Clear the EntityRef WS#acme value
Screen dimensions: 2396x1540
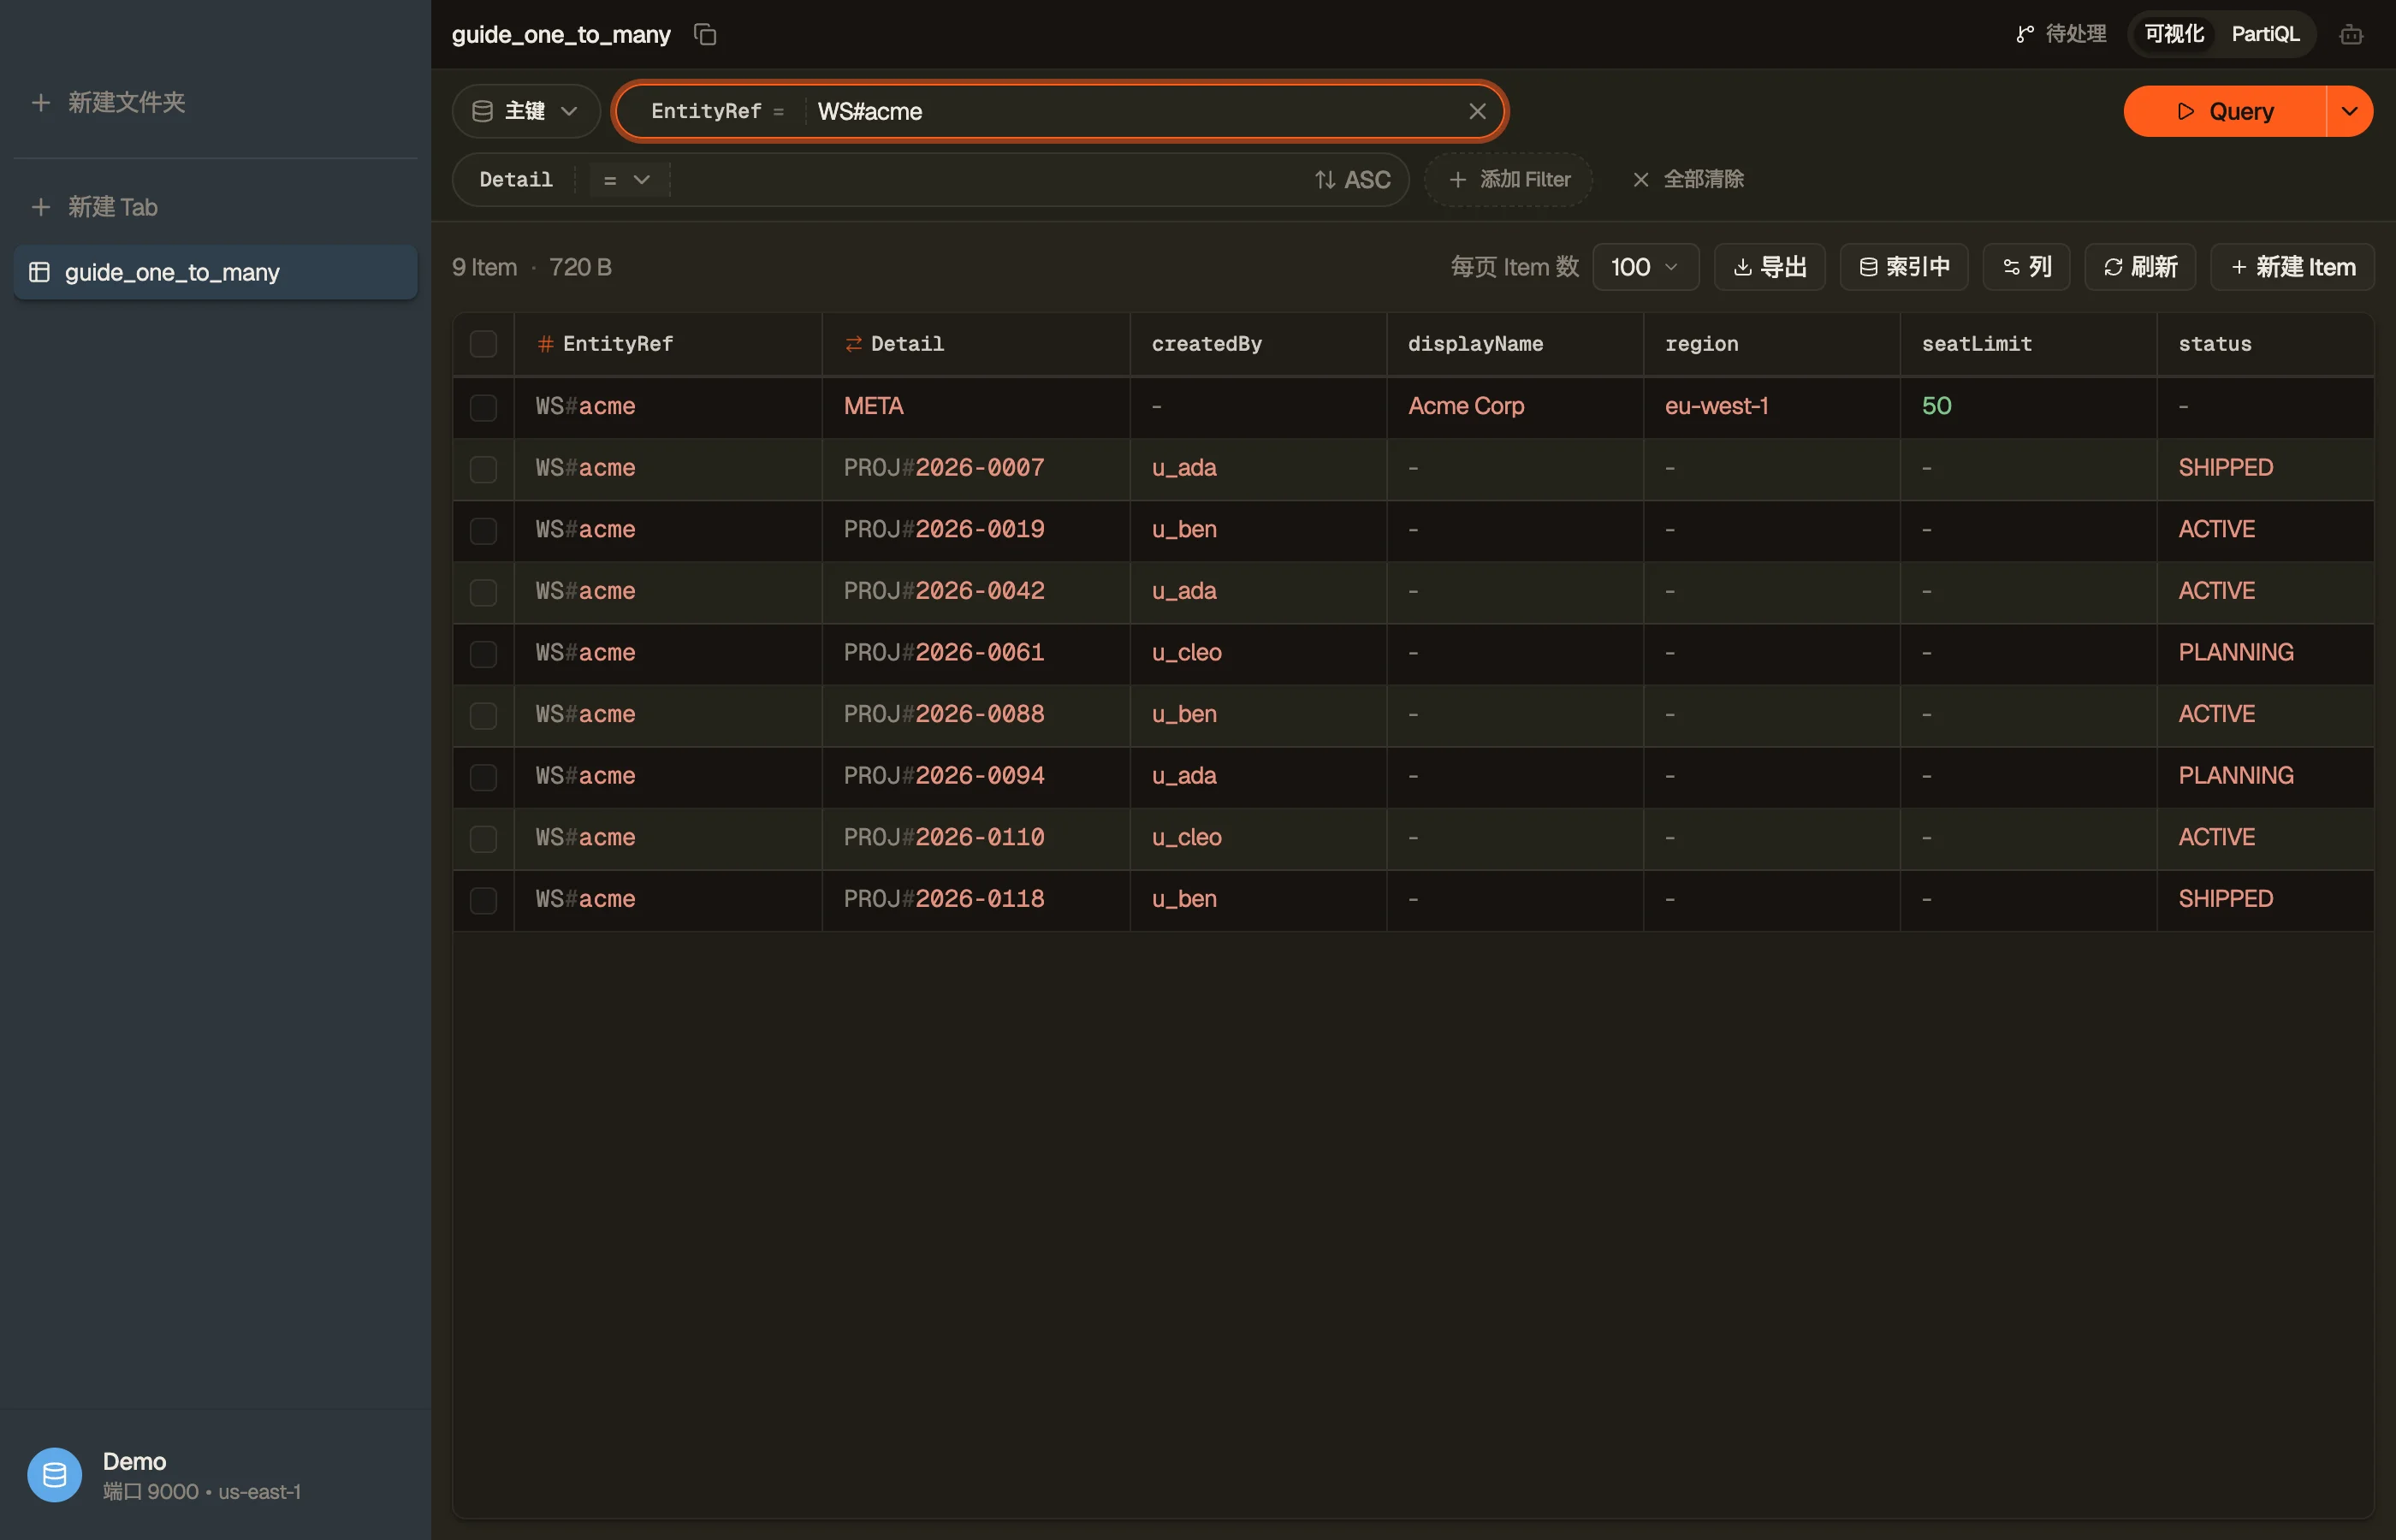(1476, 111)
